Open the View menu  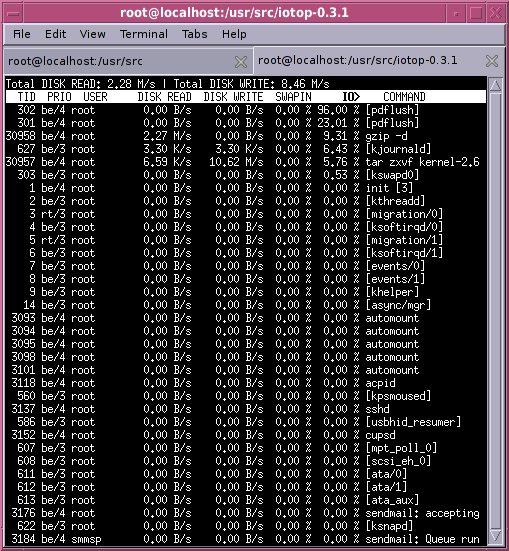tap(92, 34)
